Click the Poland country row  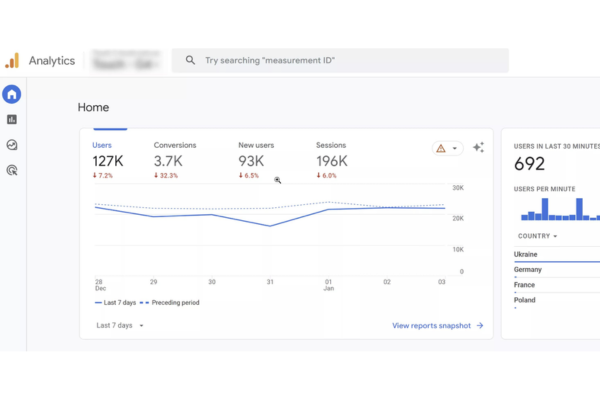click(x=557, y=300)
